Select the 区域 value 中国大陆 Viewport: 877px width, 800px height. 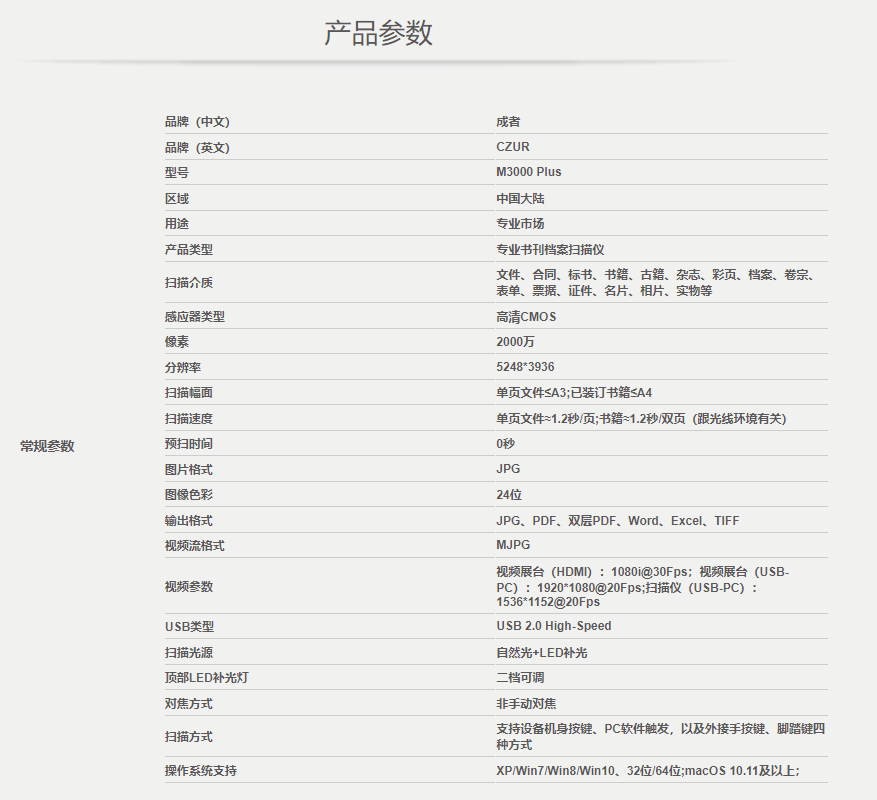pos(518,198)
